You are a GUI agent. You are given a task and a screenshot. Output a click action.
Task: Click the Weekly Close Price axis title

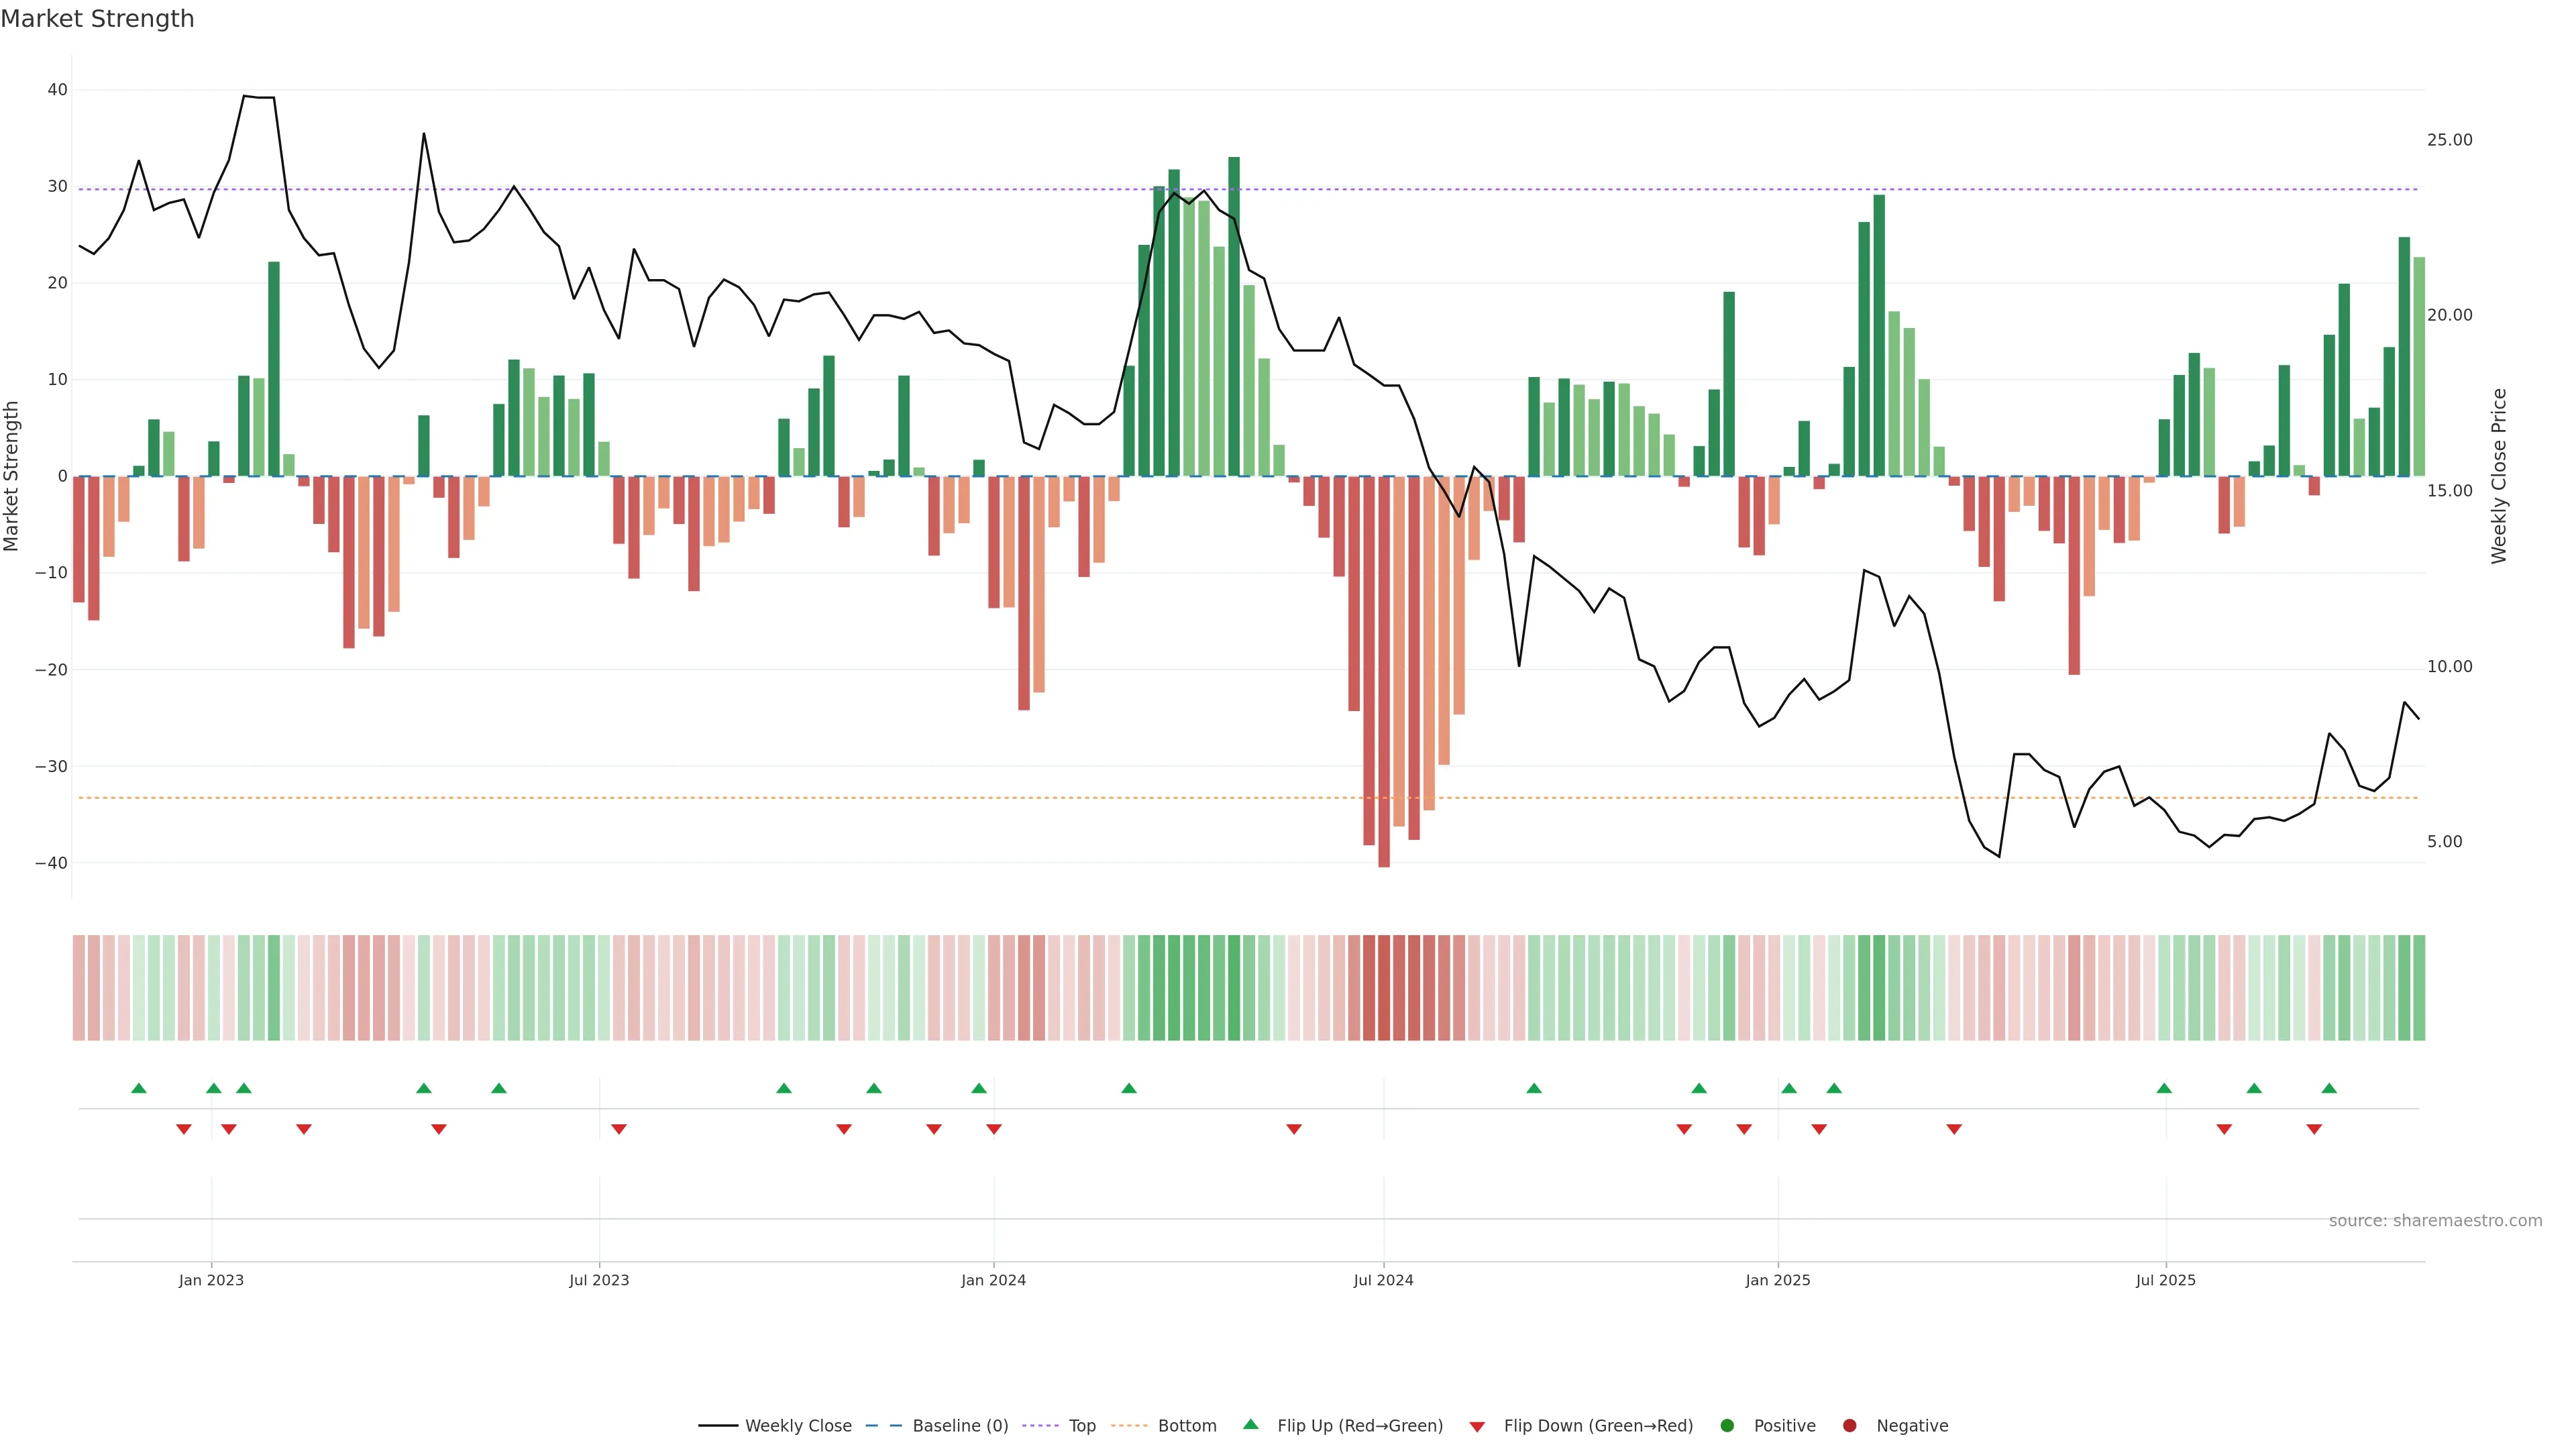click(2499, 476)
